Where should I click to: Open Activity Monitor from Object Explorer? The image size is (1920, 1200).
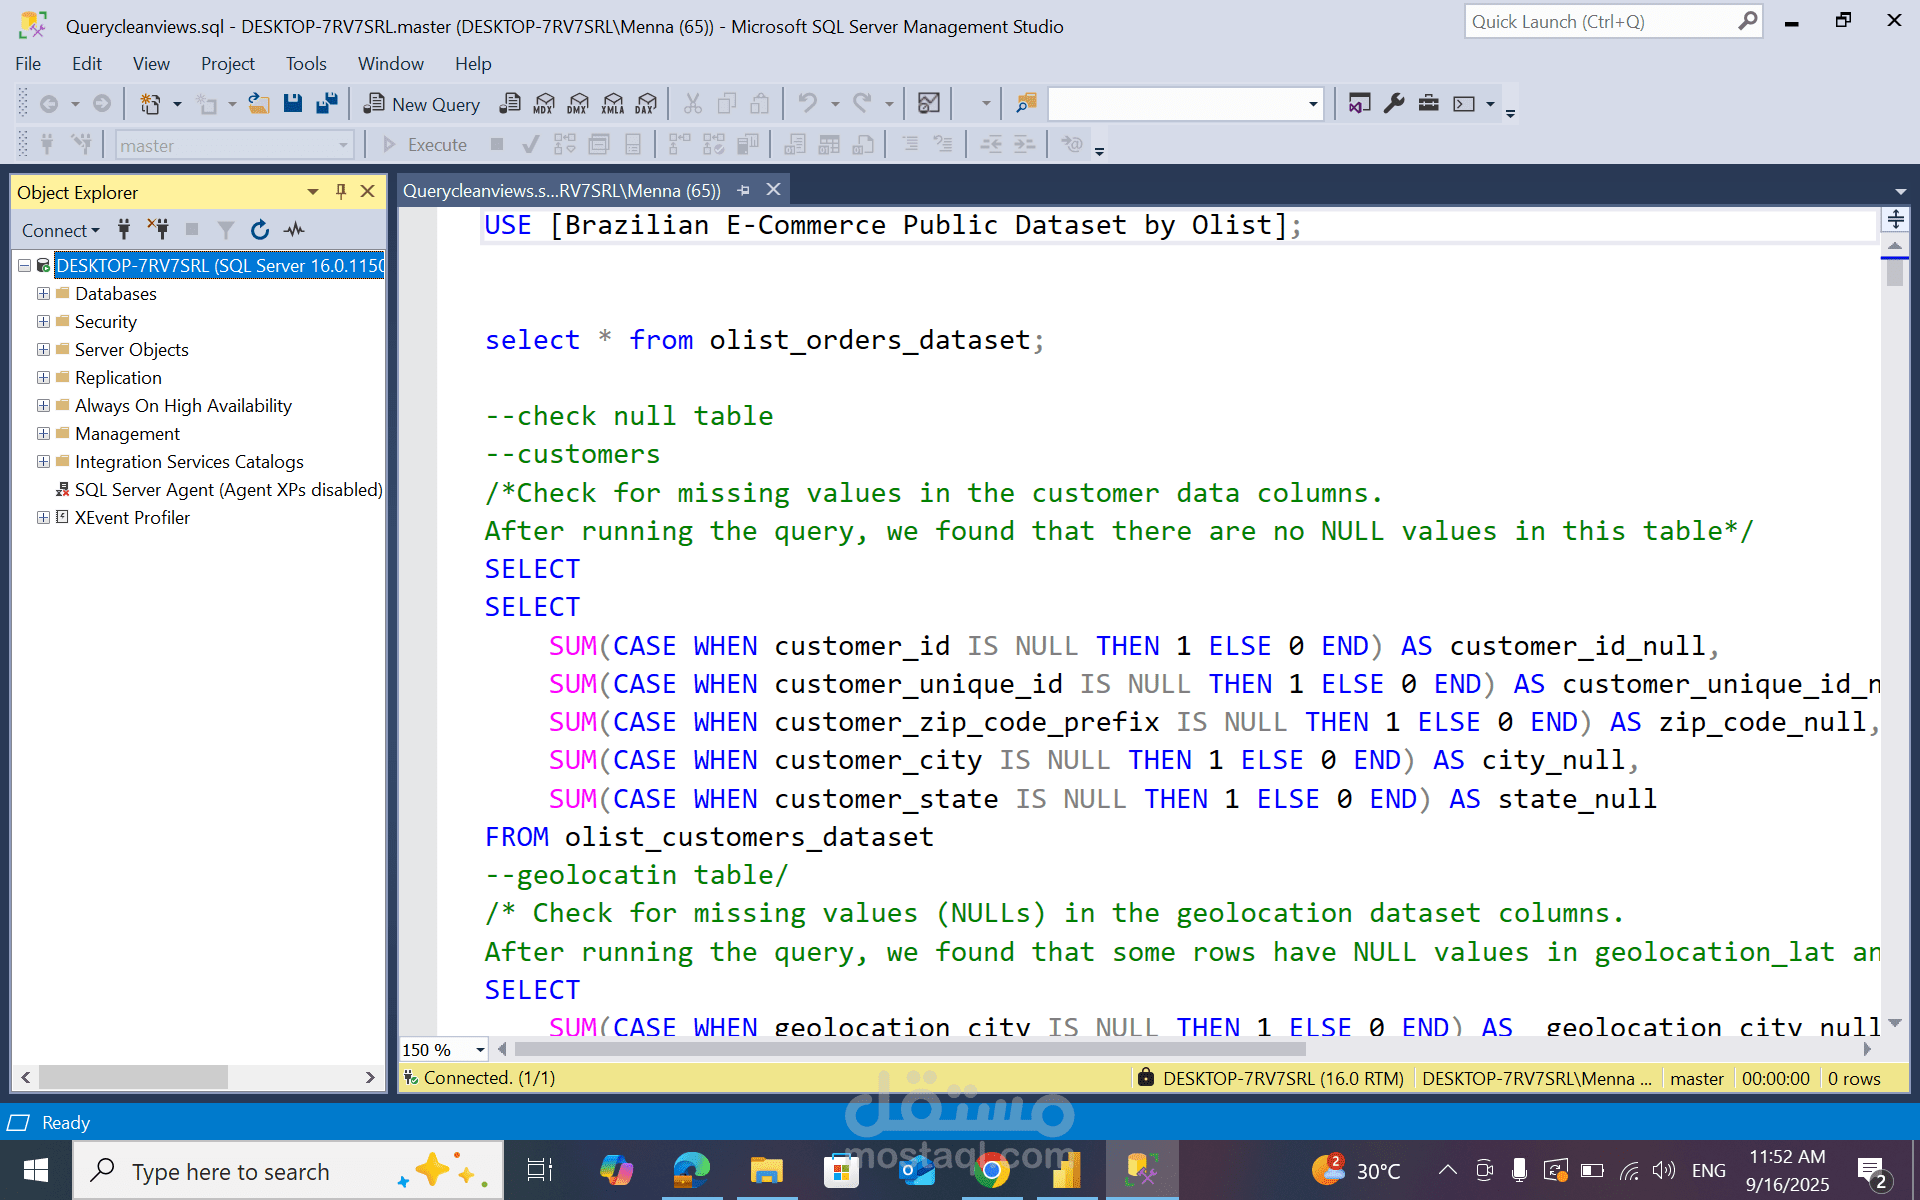[x=294, y=229]
